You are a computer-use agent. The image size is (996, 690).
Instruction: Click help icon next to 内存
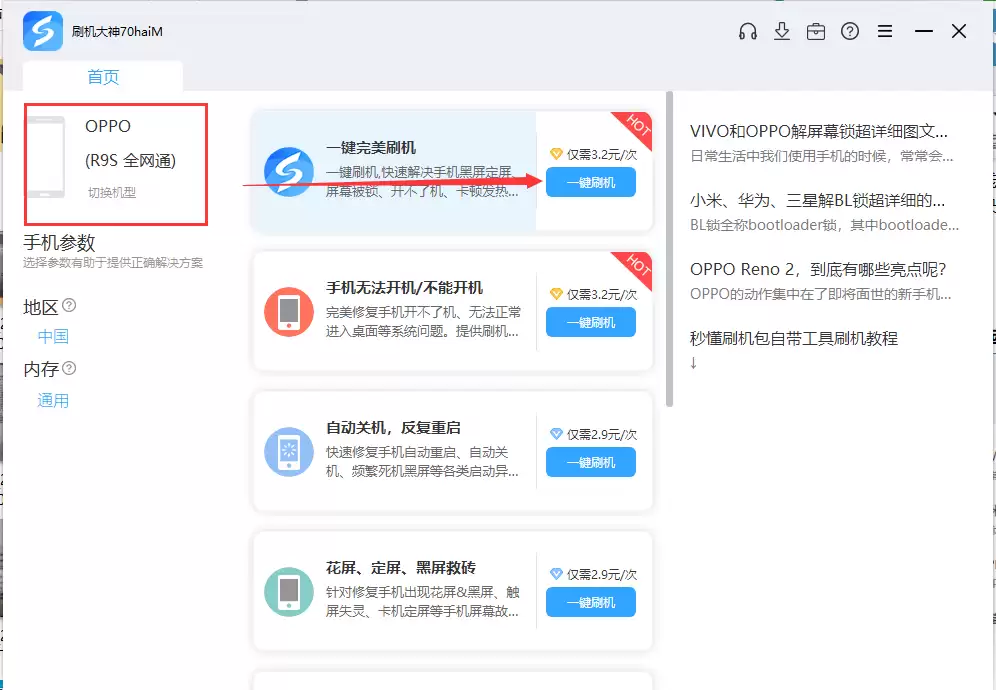tap(69, 368)
